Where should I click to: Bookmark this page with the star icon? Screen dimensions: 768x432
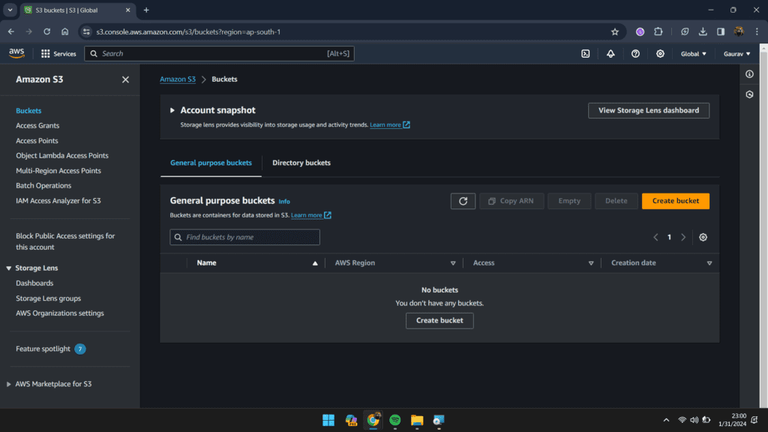coord(615,32)
